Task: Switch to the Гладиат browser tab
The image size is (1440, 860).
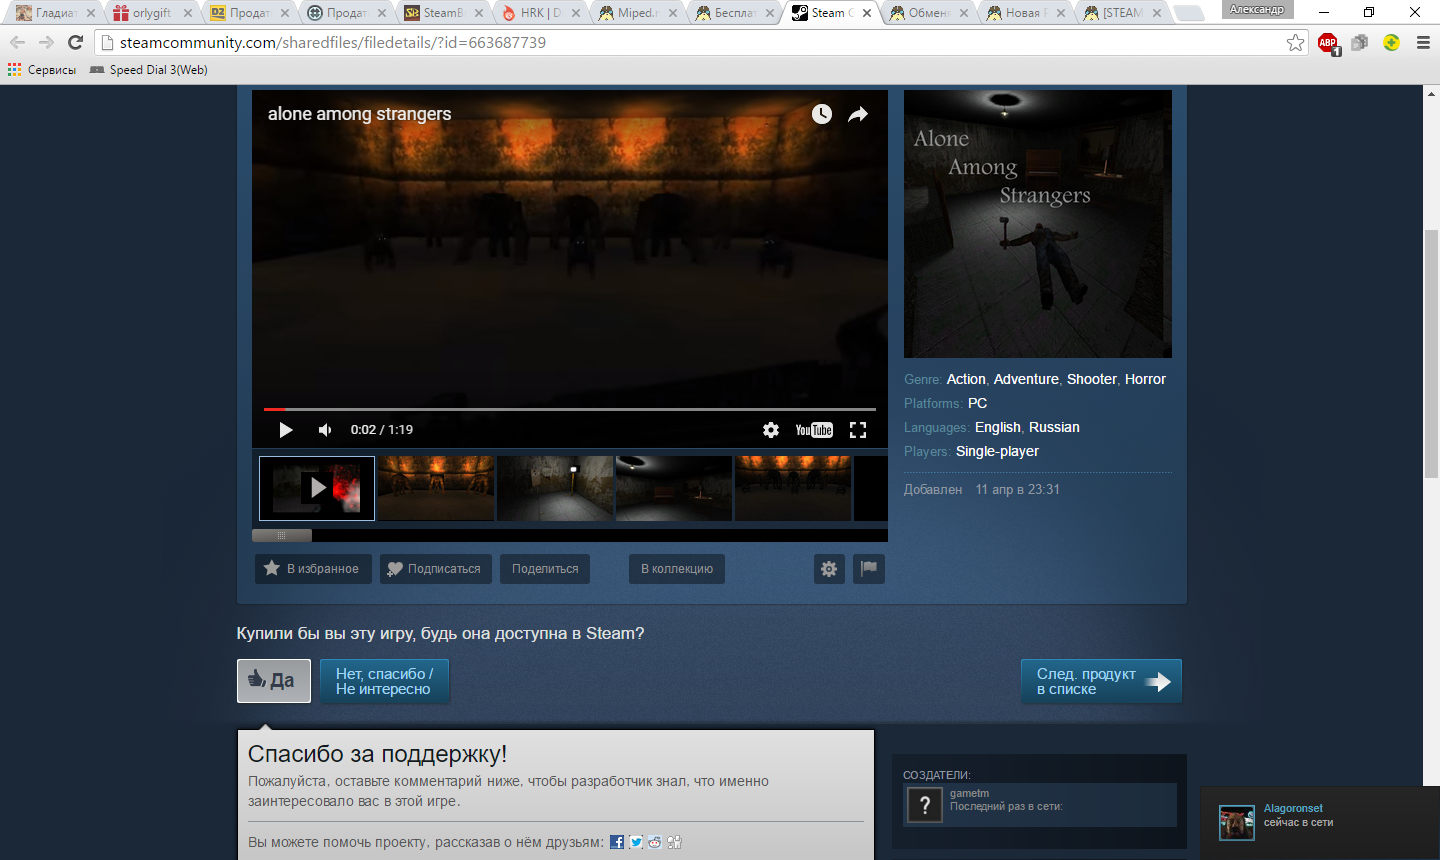Action: pos(55,13)
